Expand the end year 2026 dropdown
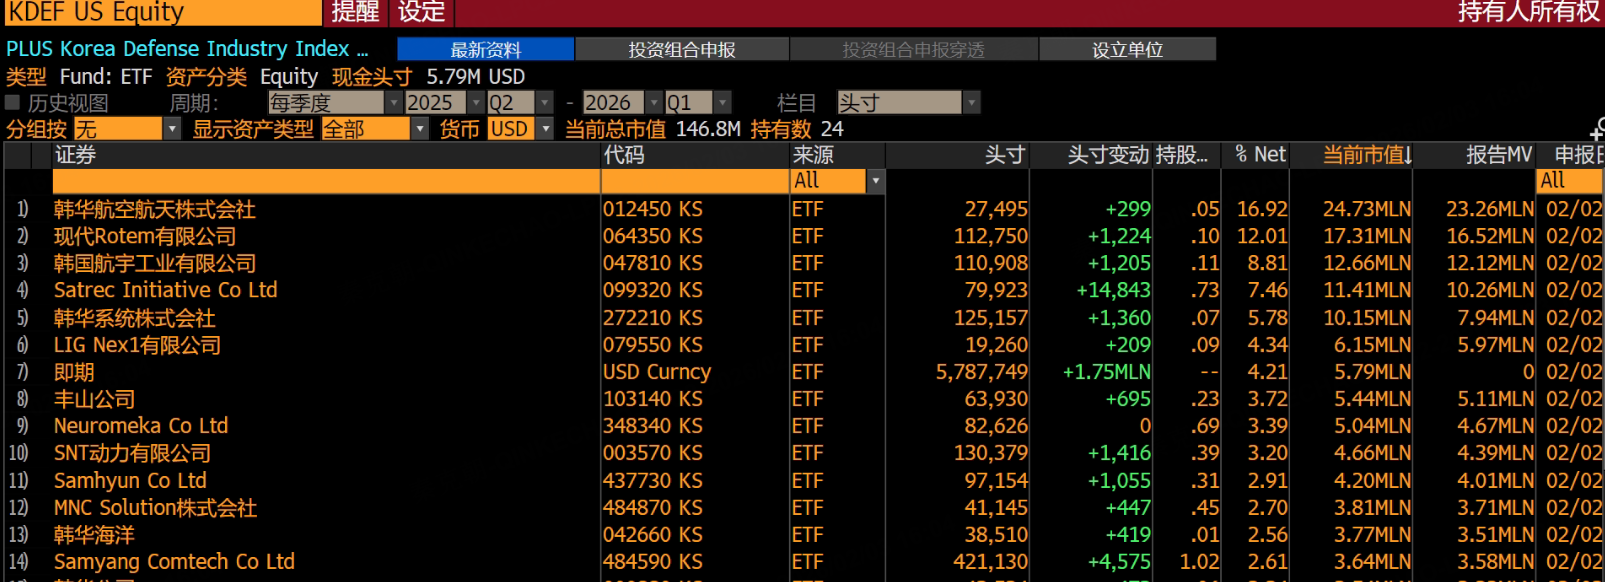Image resolution: width=1605 pixels, height=582 pixels. click(654, 103)
